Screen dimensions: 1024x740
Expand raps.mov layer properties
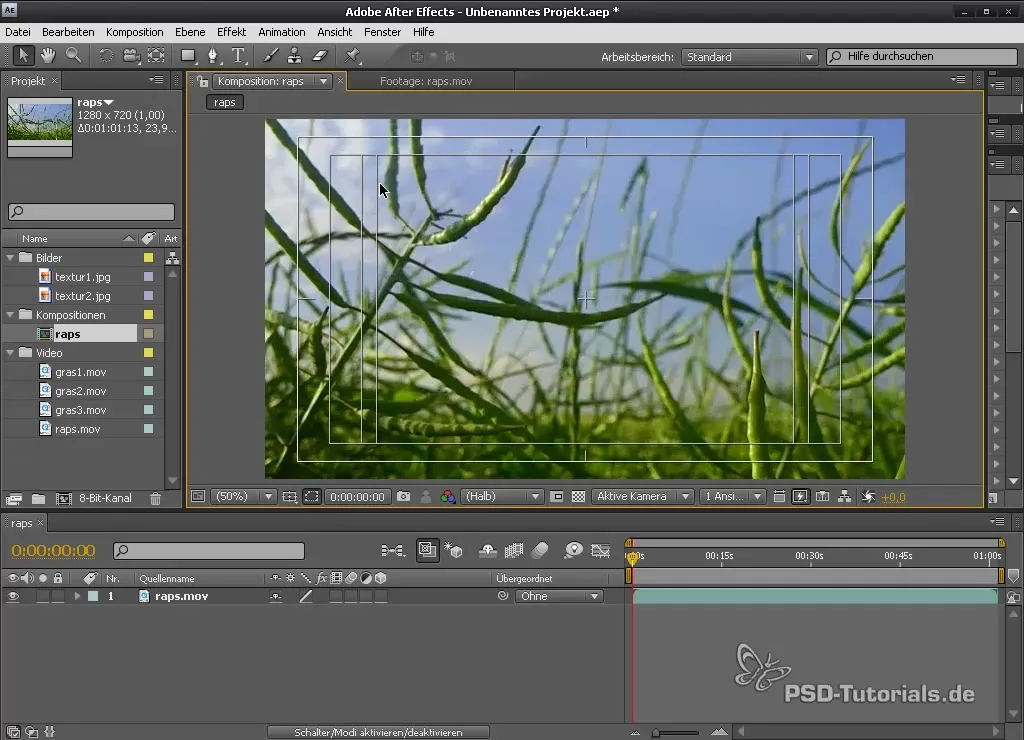point(77,596)
